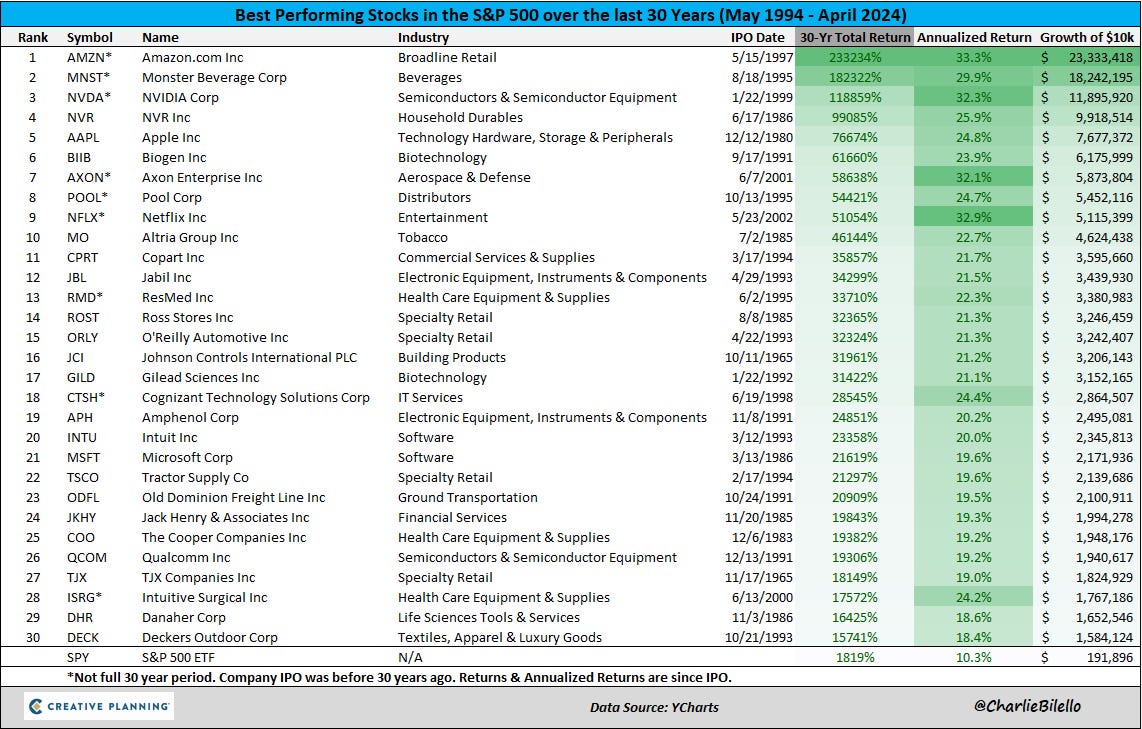Click the INTU symbol cell
Screen dimensions: 1142x729
click(82, 438)
